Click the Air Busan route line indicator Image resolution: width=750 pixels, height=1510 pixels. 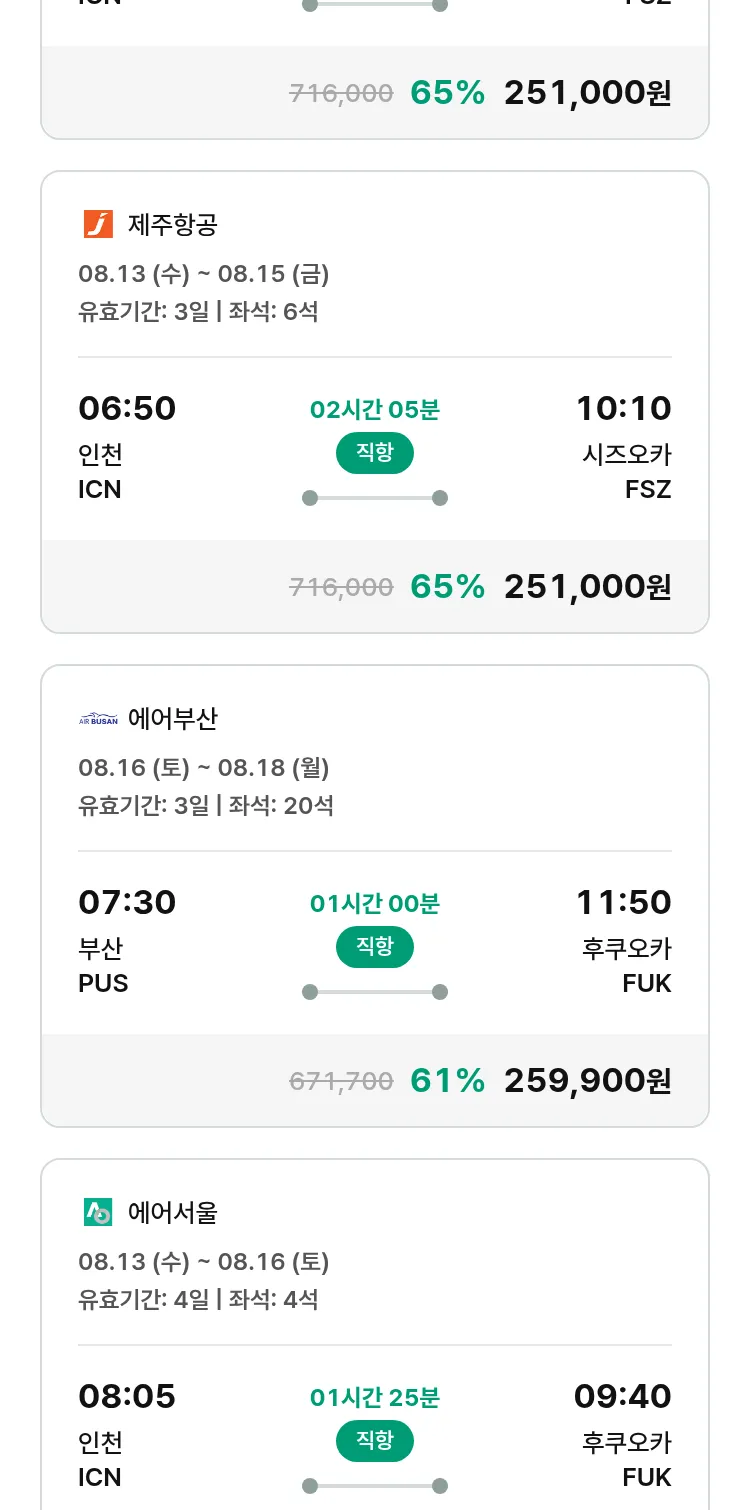point(375,992)
